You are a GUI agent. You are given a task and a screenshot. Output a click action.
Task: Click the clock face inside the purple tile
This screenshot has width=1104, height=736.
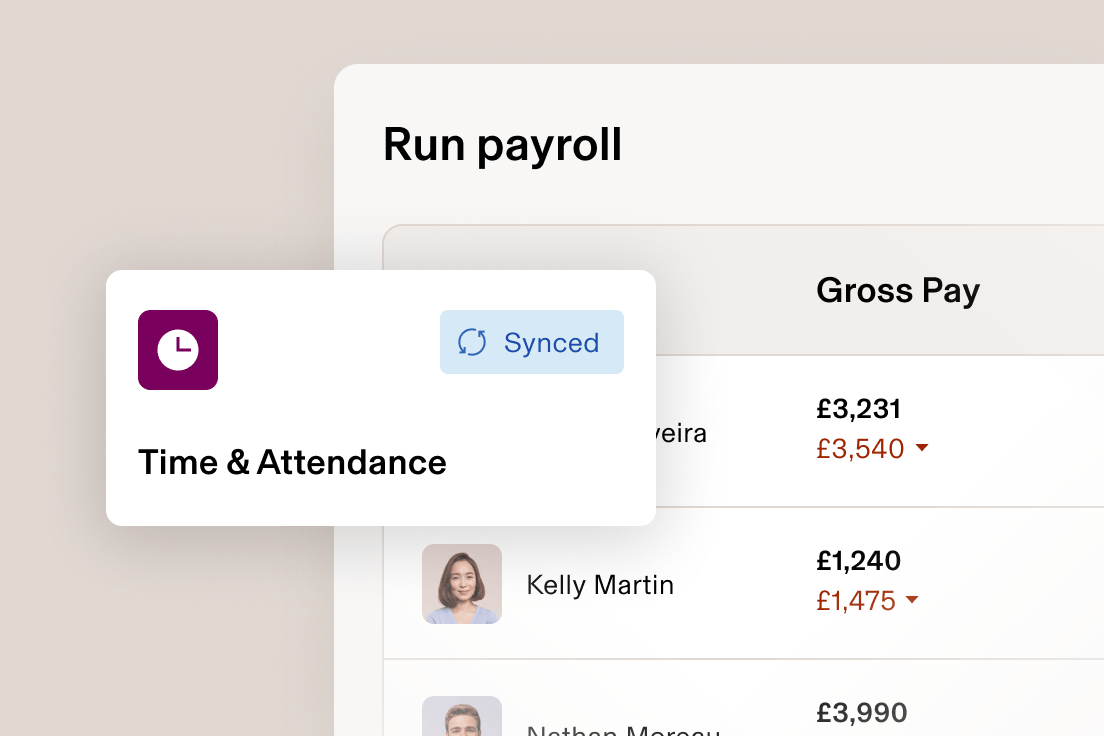177,348
